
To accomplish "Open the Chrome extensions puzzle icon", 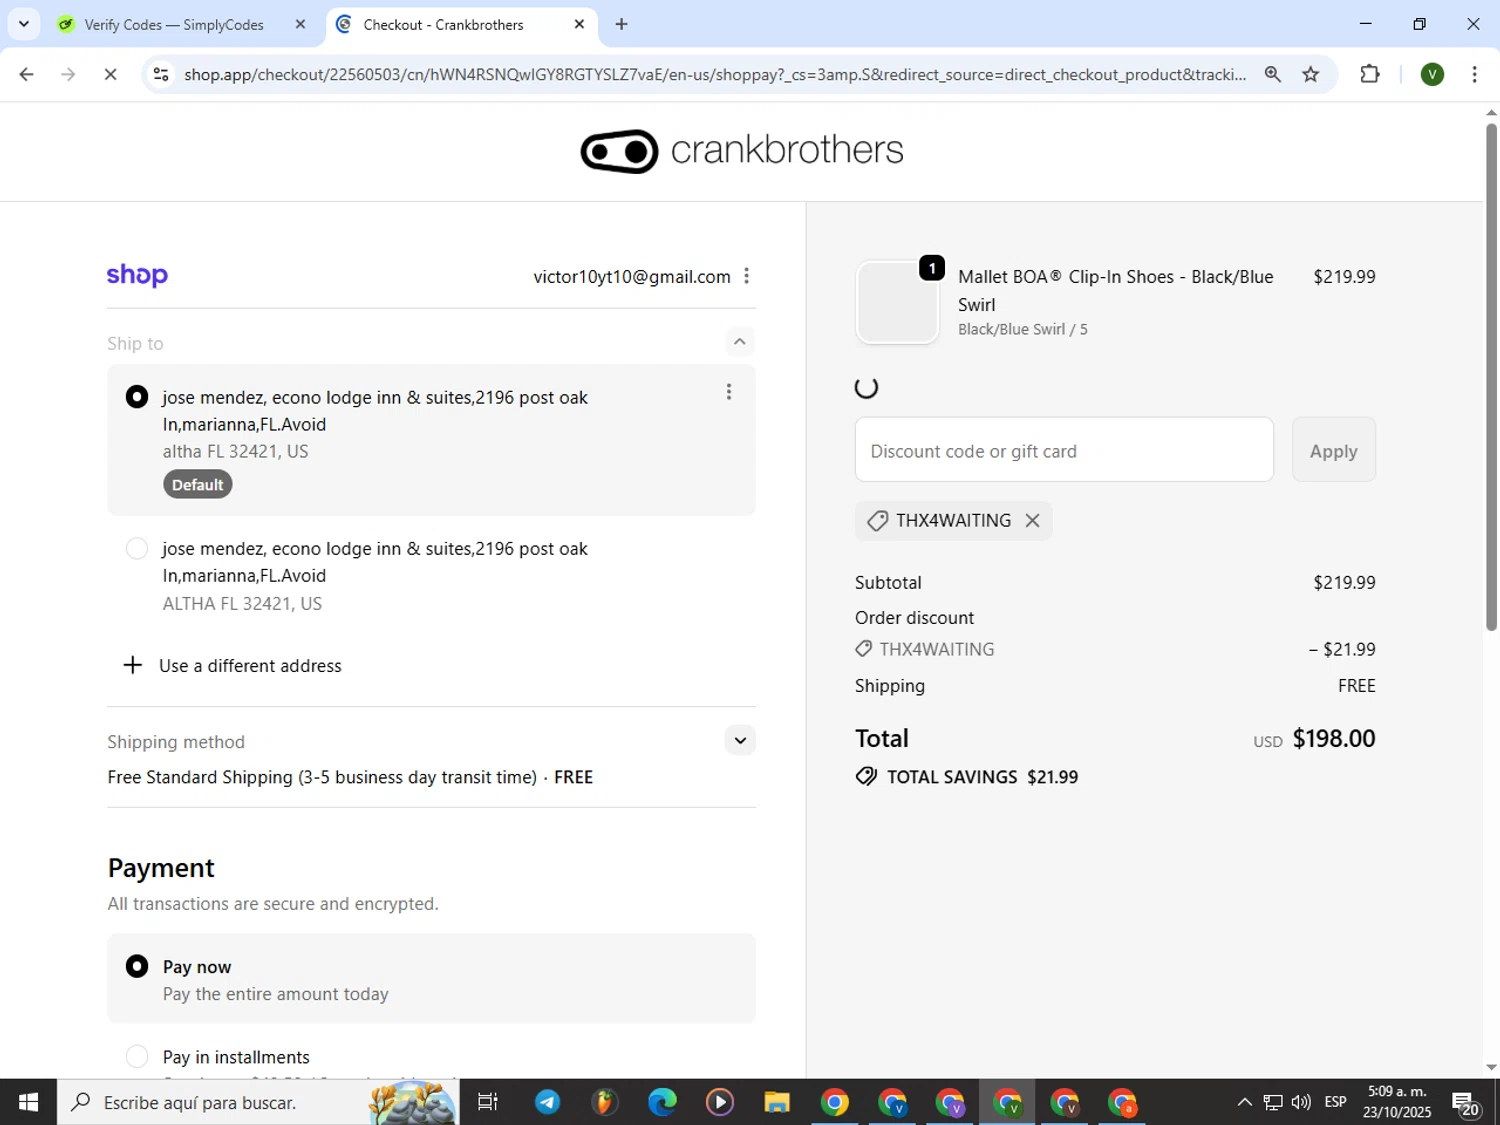I will [x=1369, y=74].
